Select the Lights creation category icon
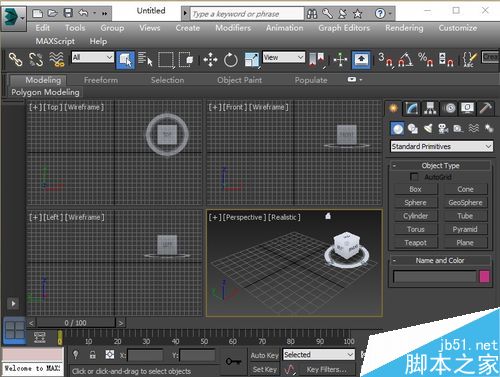Viewport: 500px width, 377px height. [428, 129]
